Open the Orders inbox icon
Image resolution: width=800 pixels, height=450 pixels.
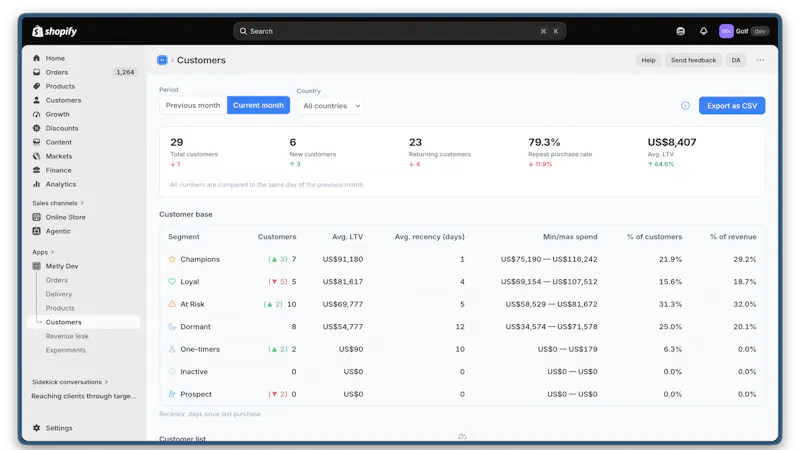36,72
